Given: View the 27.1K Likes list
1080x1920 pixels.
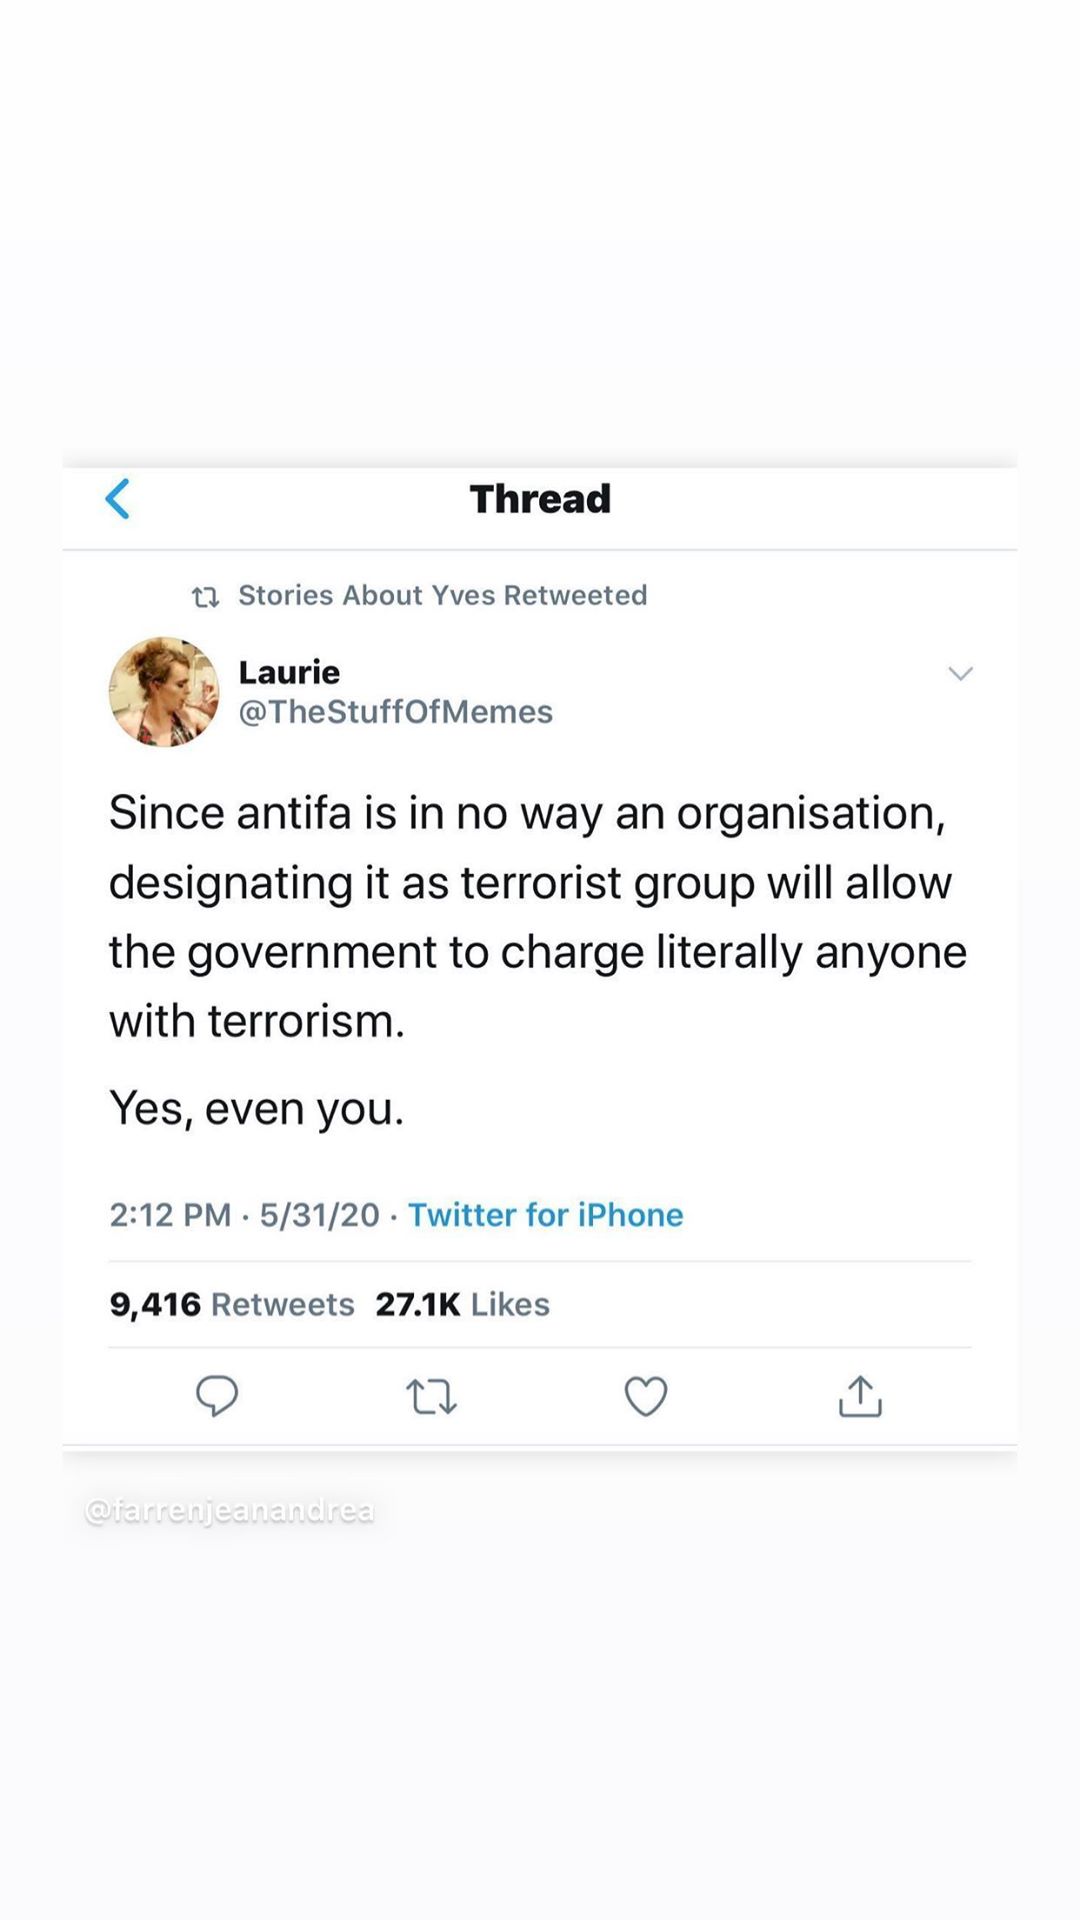Looking at the screenshot, I should 462,1304.
